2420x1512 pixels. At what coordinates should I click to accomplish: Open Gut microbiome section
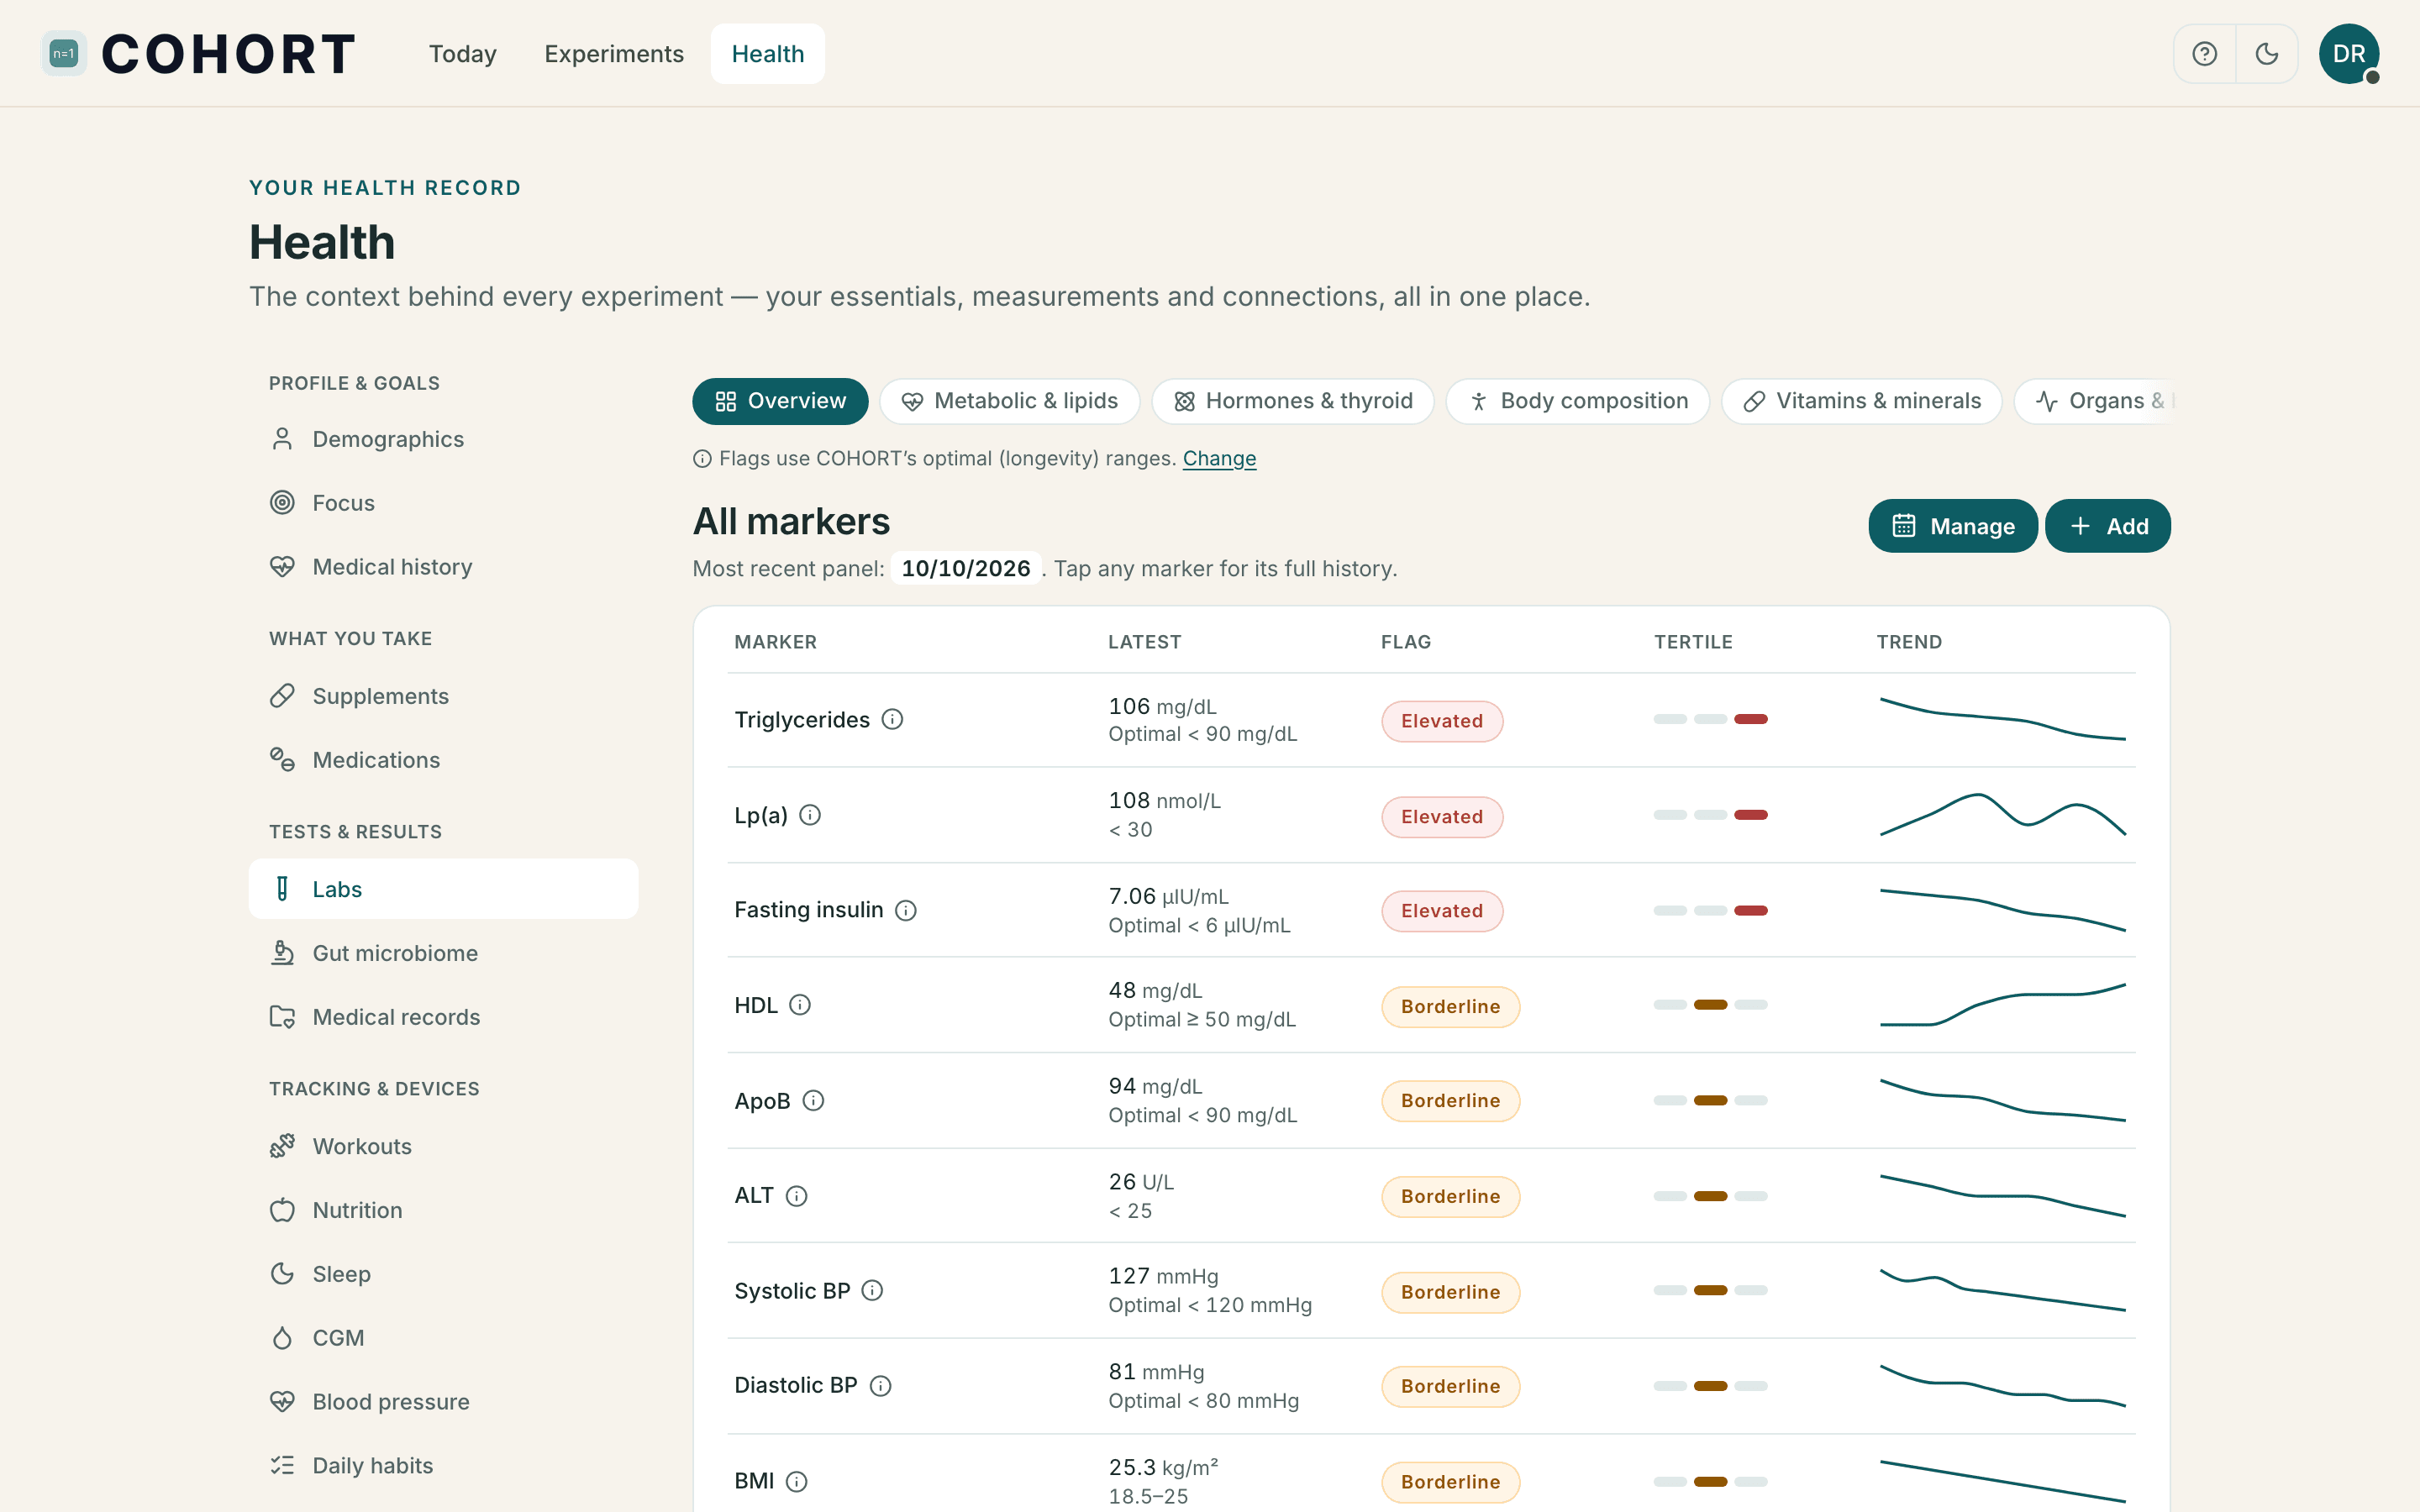[443, 953]
